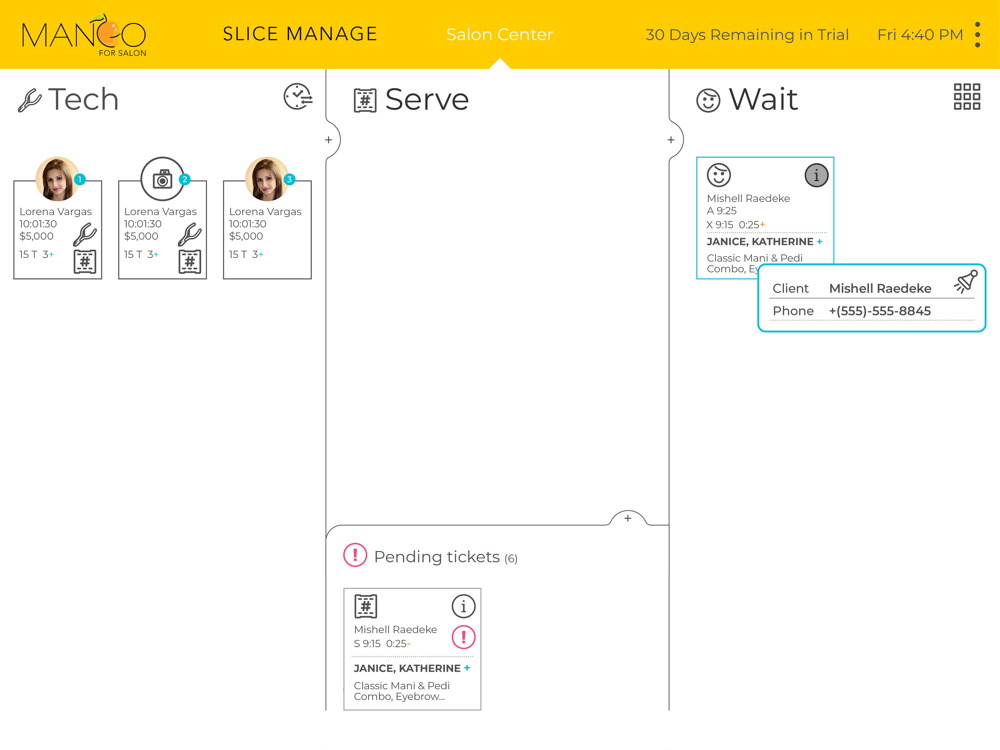This screenshot has width=1000, height=750.
Task: Click Lorena Vargas name on third tech card
Action: [265, 211]
